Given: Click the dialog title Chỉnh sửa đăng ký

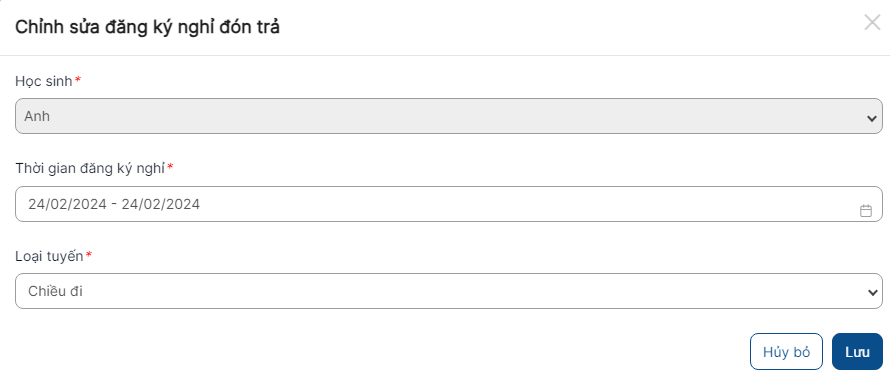Looking at the screenshot, I should 147,27.
